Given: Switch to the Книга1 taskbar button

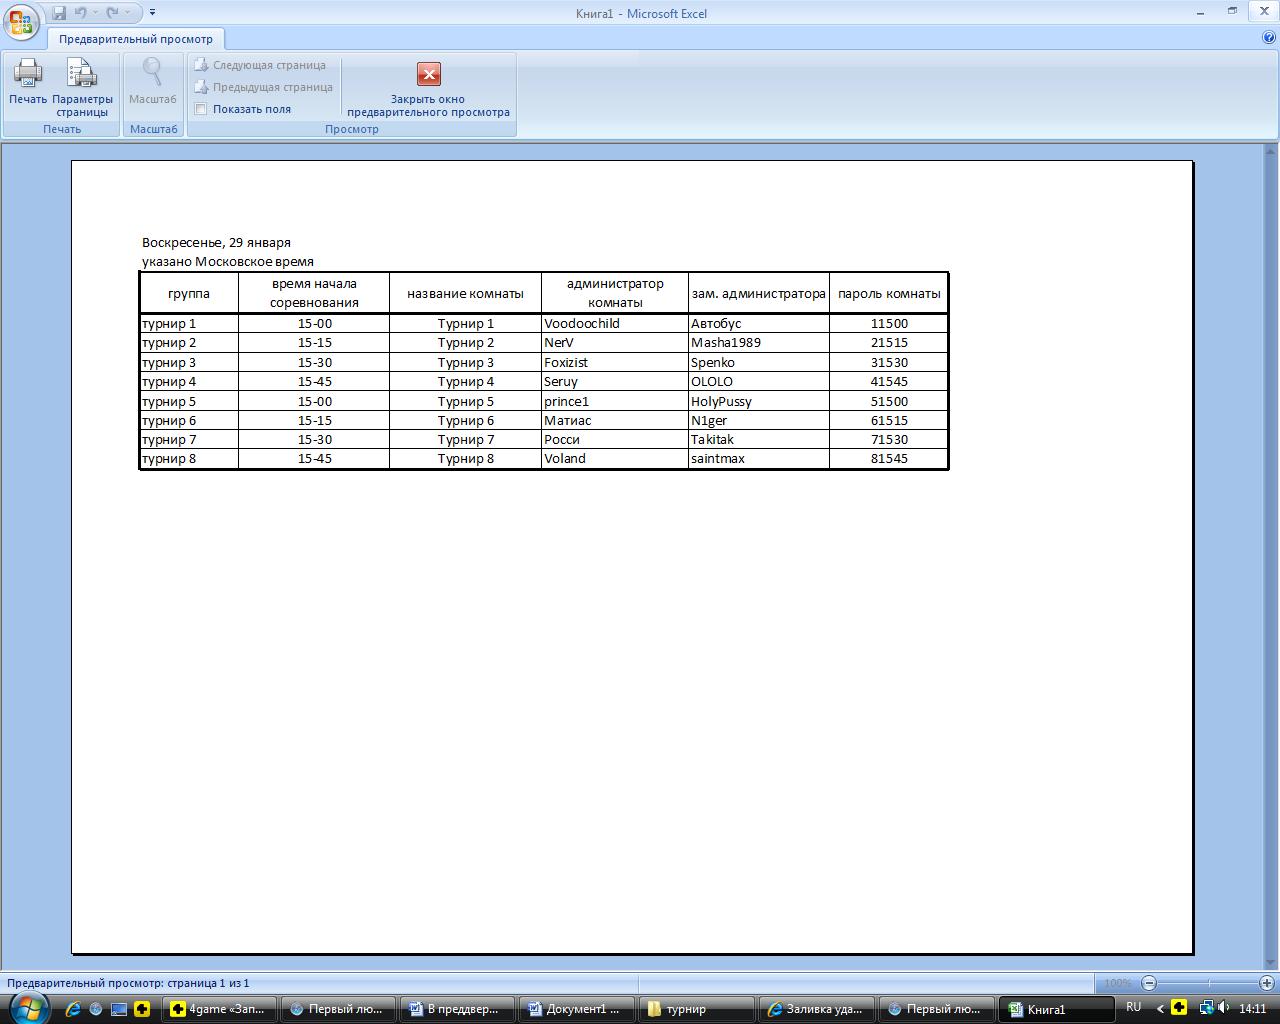Looking at the screenshot, I should pyautogui.click(x=1058, y=1009).
